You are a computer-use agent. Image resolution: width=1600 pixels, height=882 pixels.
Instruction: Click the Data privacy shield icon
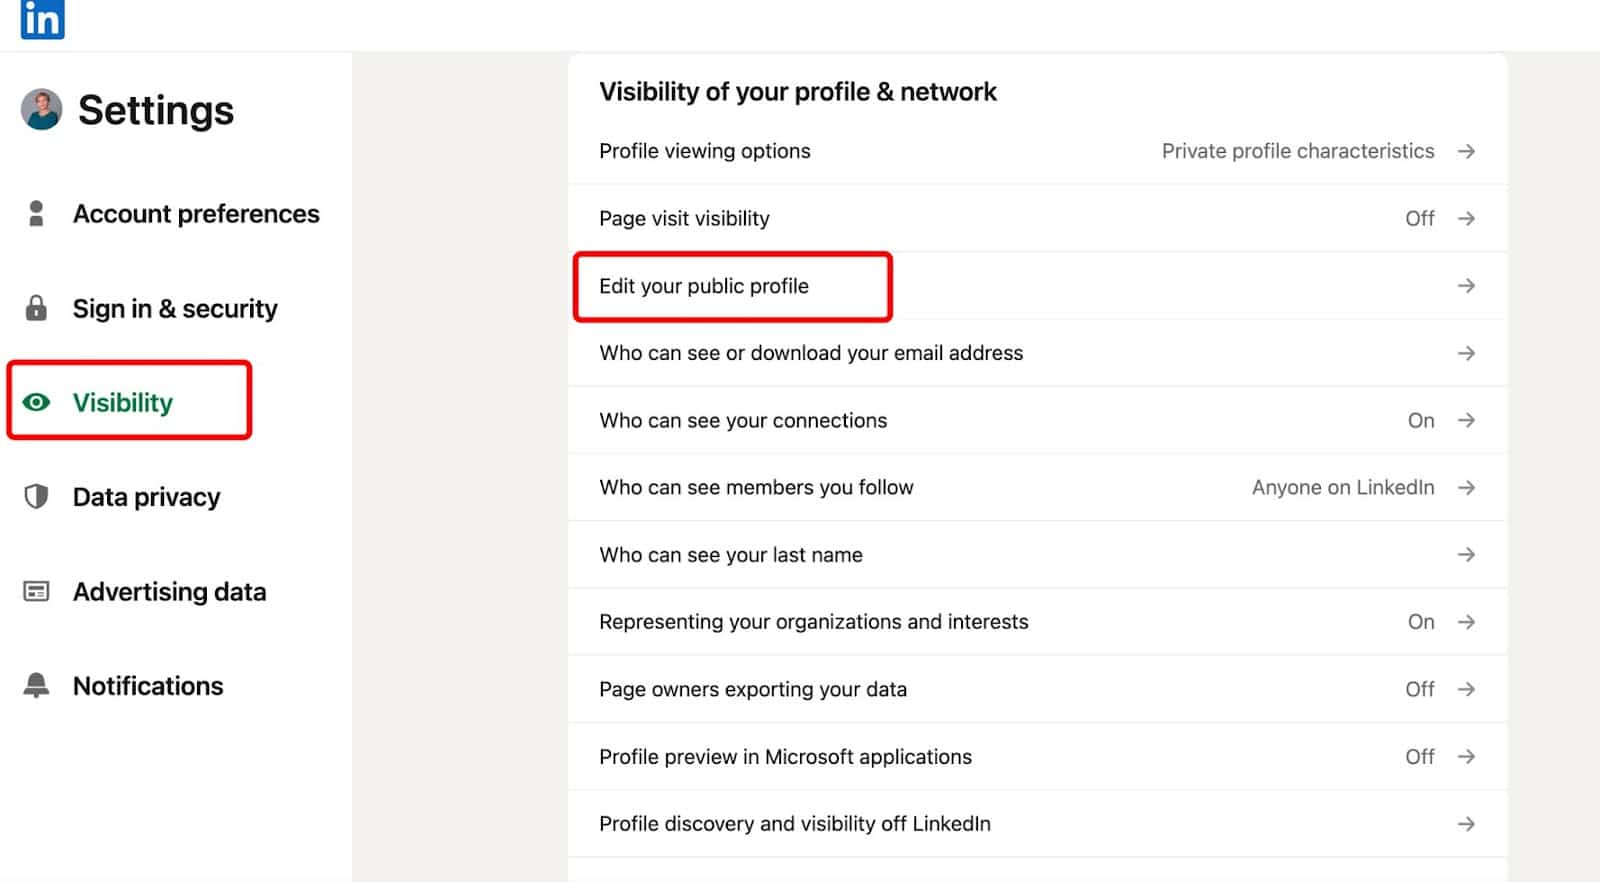pos(37,496)
